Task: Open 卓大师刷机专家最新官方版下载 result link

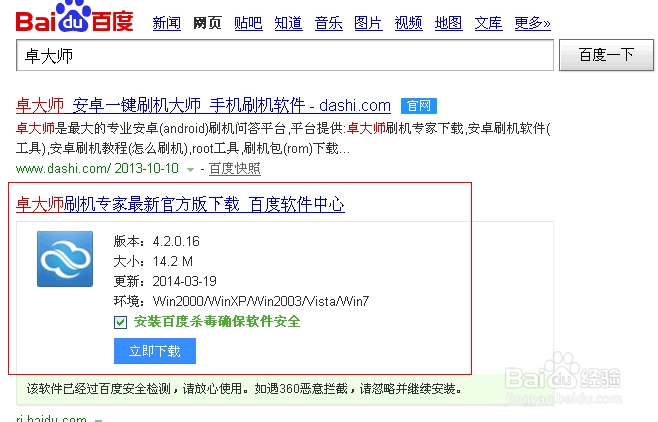Action: coord(180,205)
